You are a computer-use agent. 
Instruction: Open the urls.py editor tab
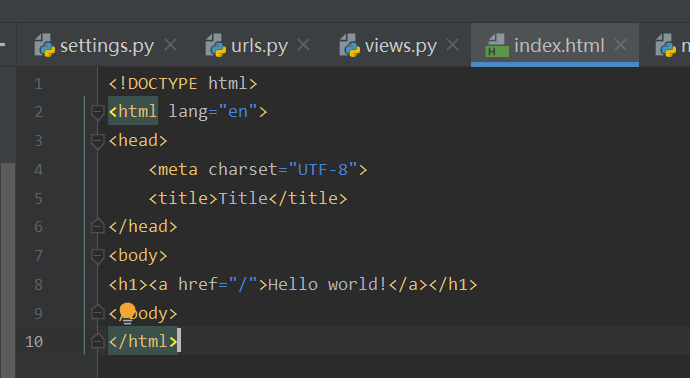coord(259,46)
